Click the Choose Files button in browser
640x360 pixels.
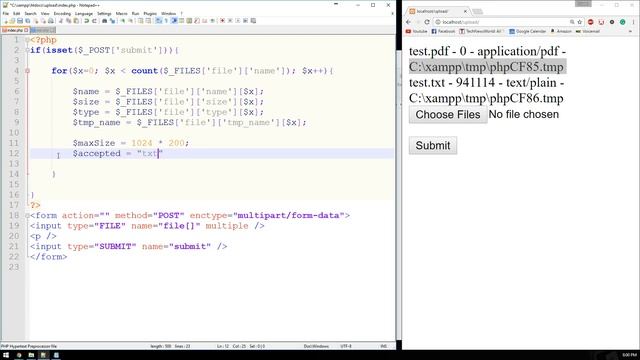click(x=448, y=115)
